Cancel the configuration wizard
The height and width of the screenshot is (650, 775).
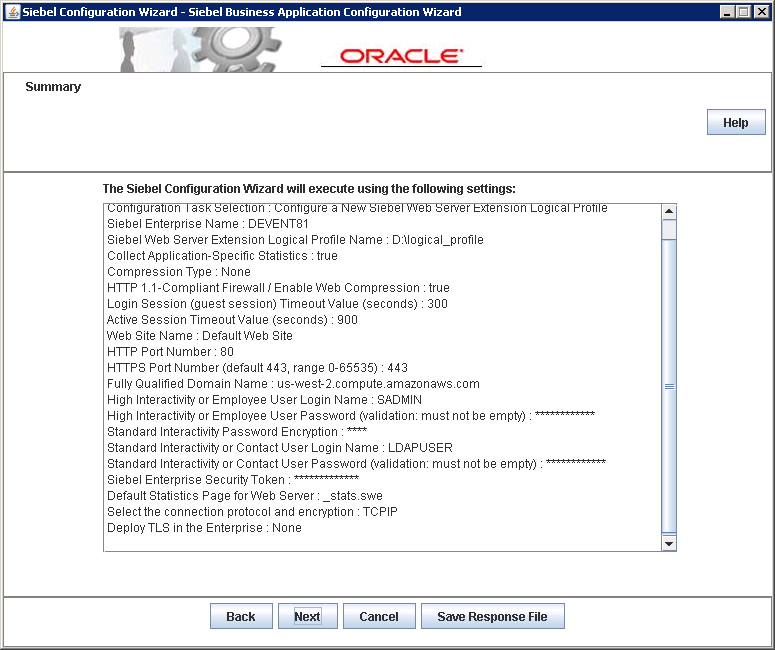tap(379, 616)
